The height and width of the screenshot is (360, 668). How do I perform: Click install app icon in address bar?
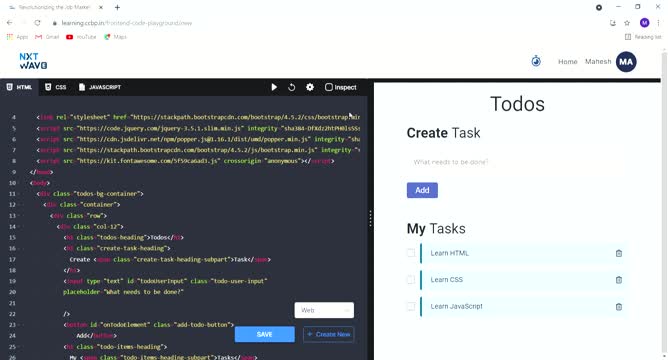coord(613,23)
